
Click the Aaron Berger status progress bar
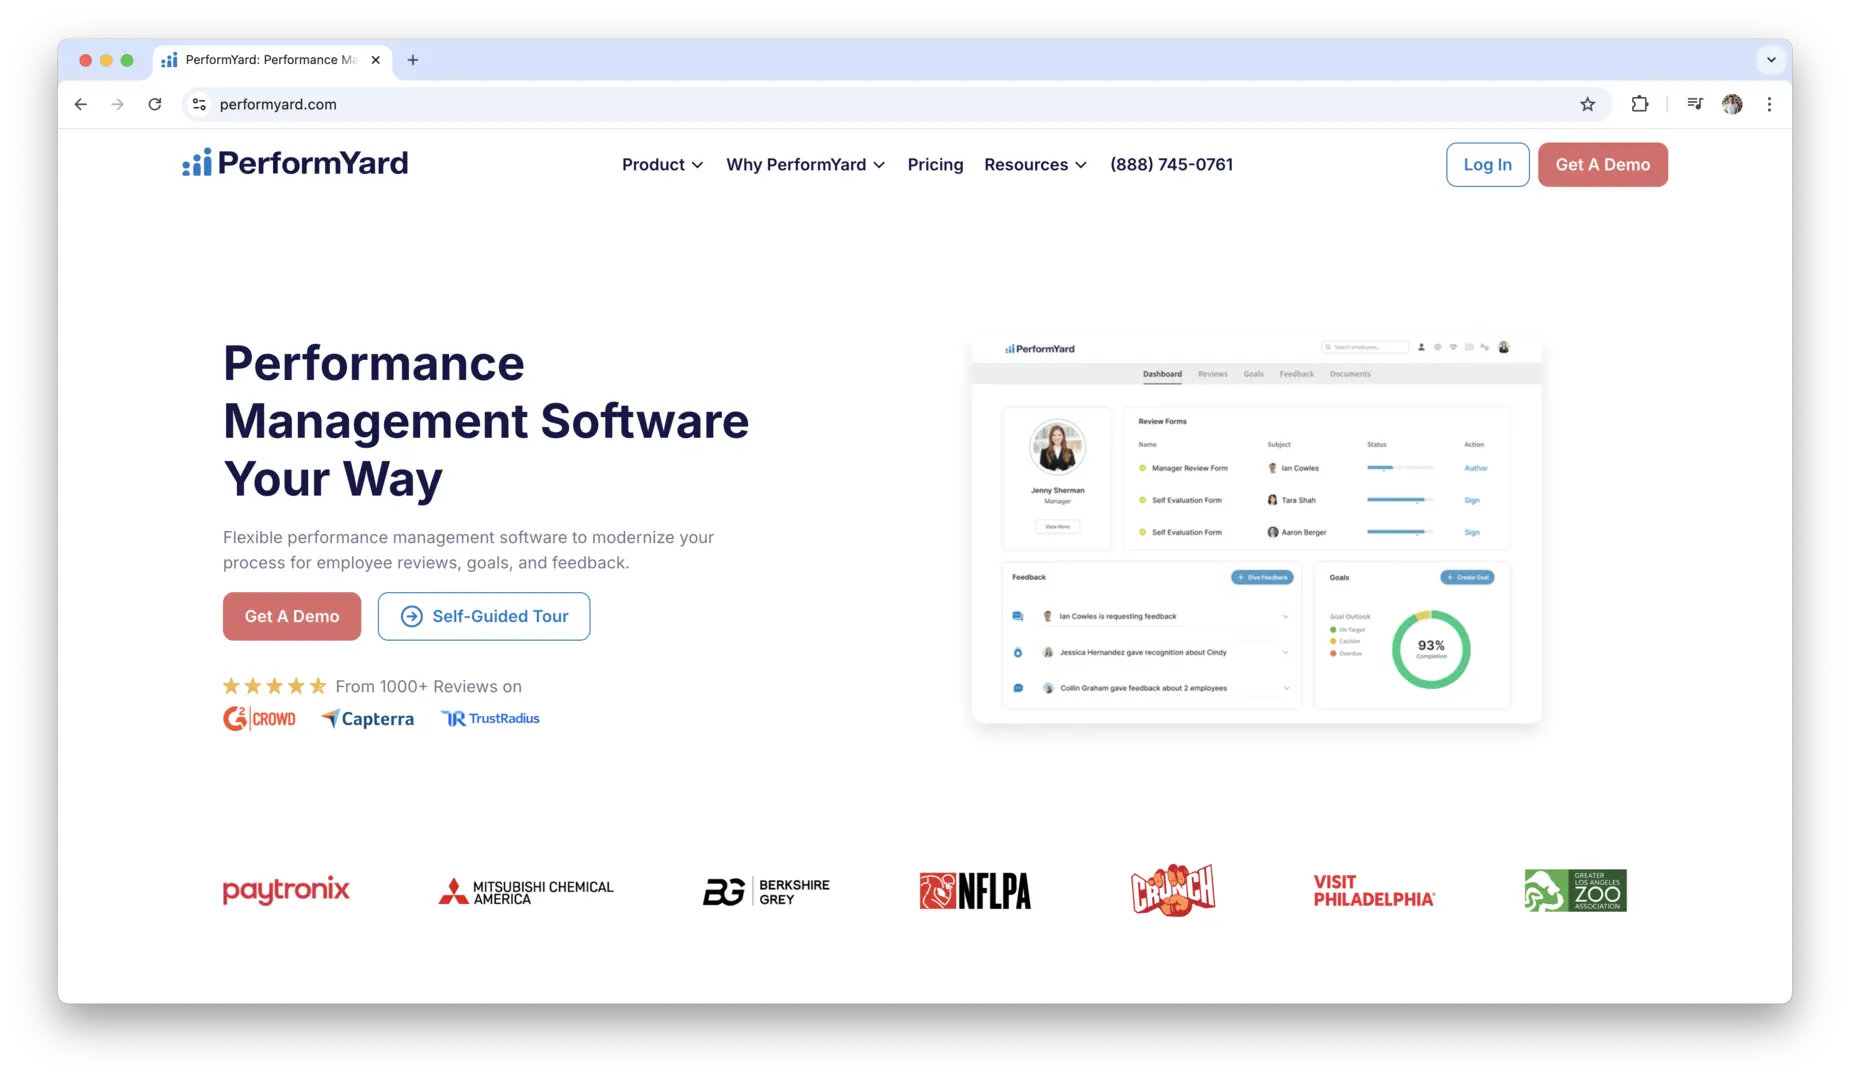tap(1400, 532)
